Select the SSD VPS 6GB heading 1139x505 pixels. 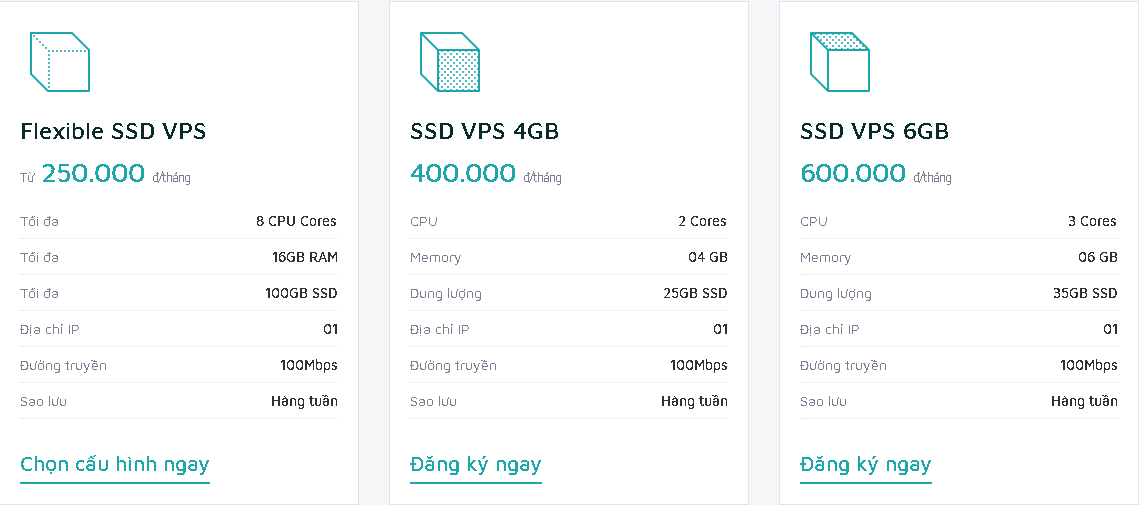[x=874, y=131]
